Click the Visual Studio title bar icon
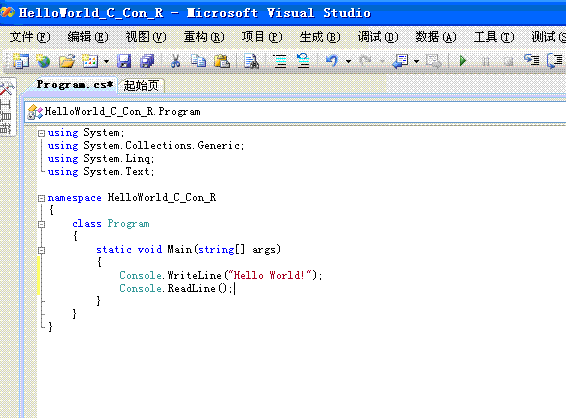The width and height of the screenshot is (566, 418). click(x=8, y=13)
